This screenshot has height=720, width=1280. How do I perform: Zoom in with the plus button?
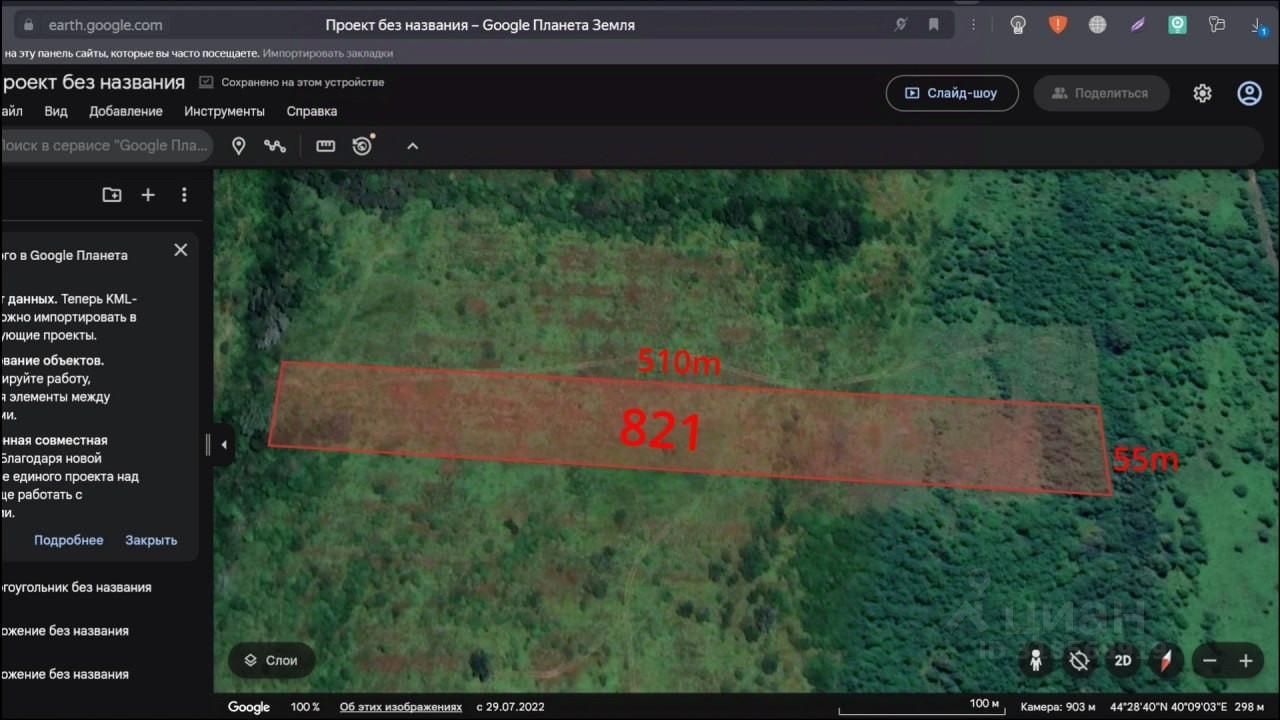tap(1246, 661)
